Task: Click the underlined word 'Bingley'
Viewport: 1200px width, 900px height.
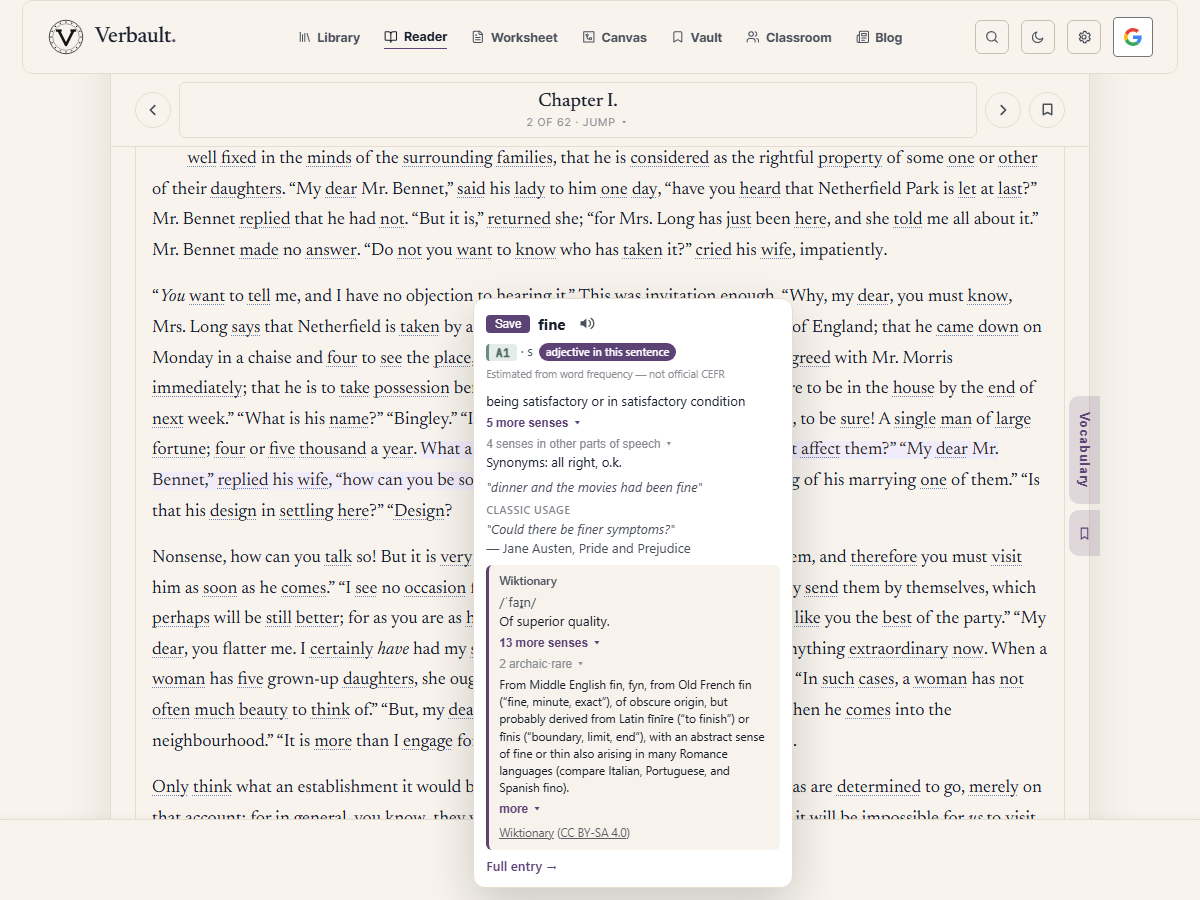Action: click(x=420, y=419)
